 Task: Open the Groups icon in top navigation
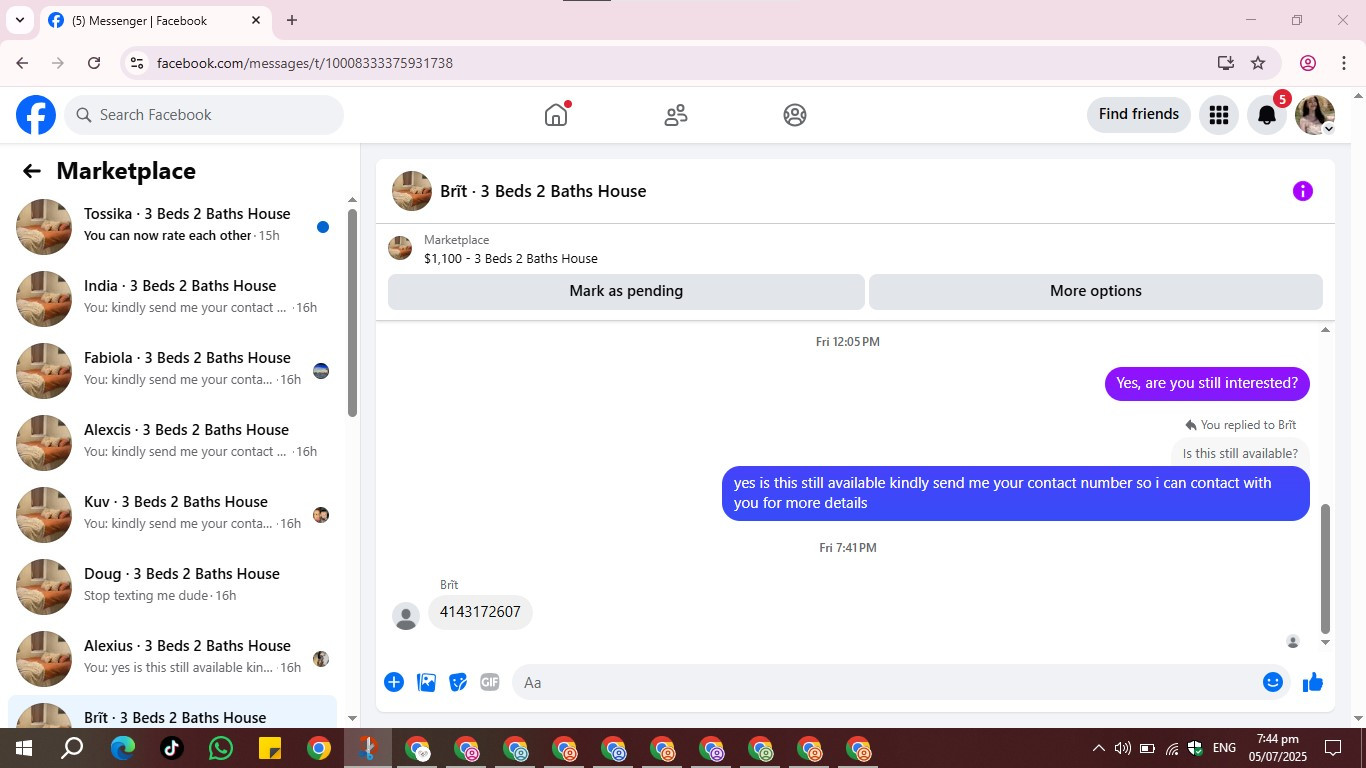[795, 115]
